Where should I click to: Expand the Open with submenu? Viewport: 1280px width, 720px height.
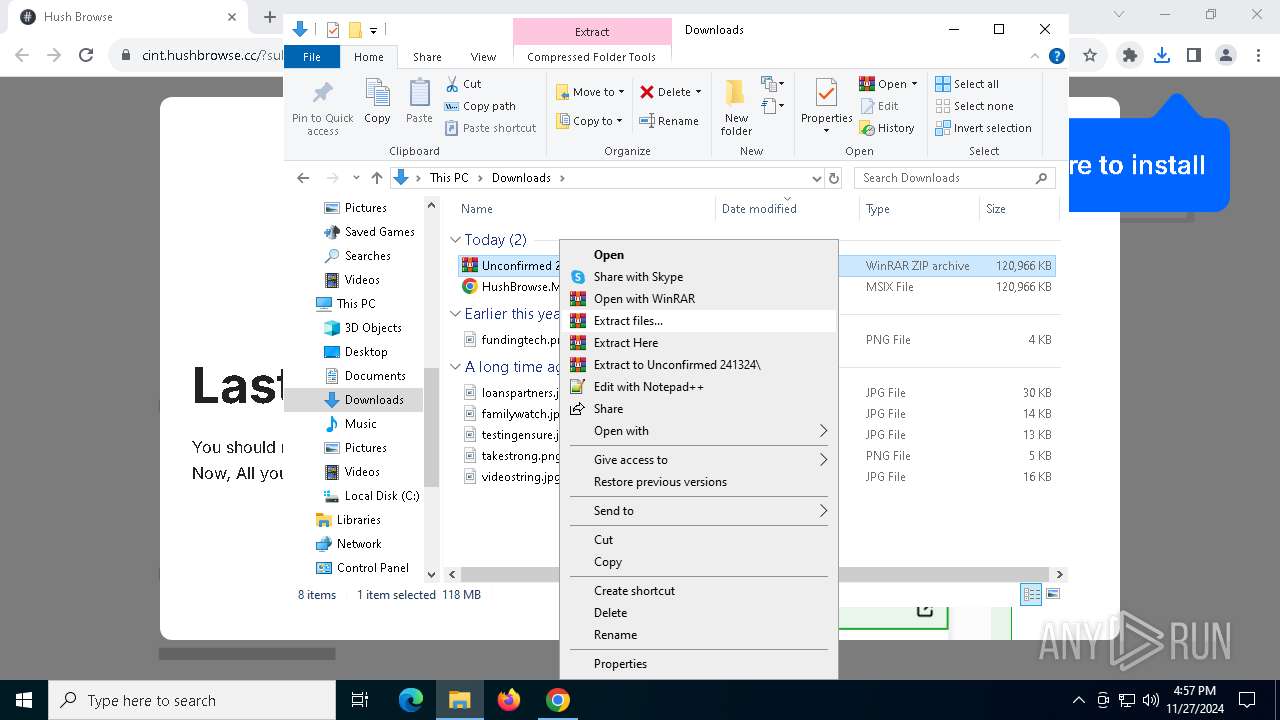(698, 431)
